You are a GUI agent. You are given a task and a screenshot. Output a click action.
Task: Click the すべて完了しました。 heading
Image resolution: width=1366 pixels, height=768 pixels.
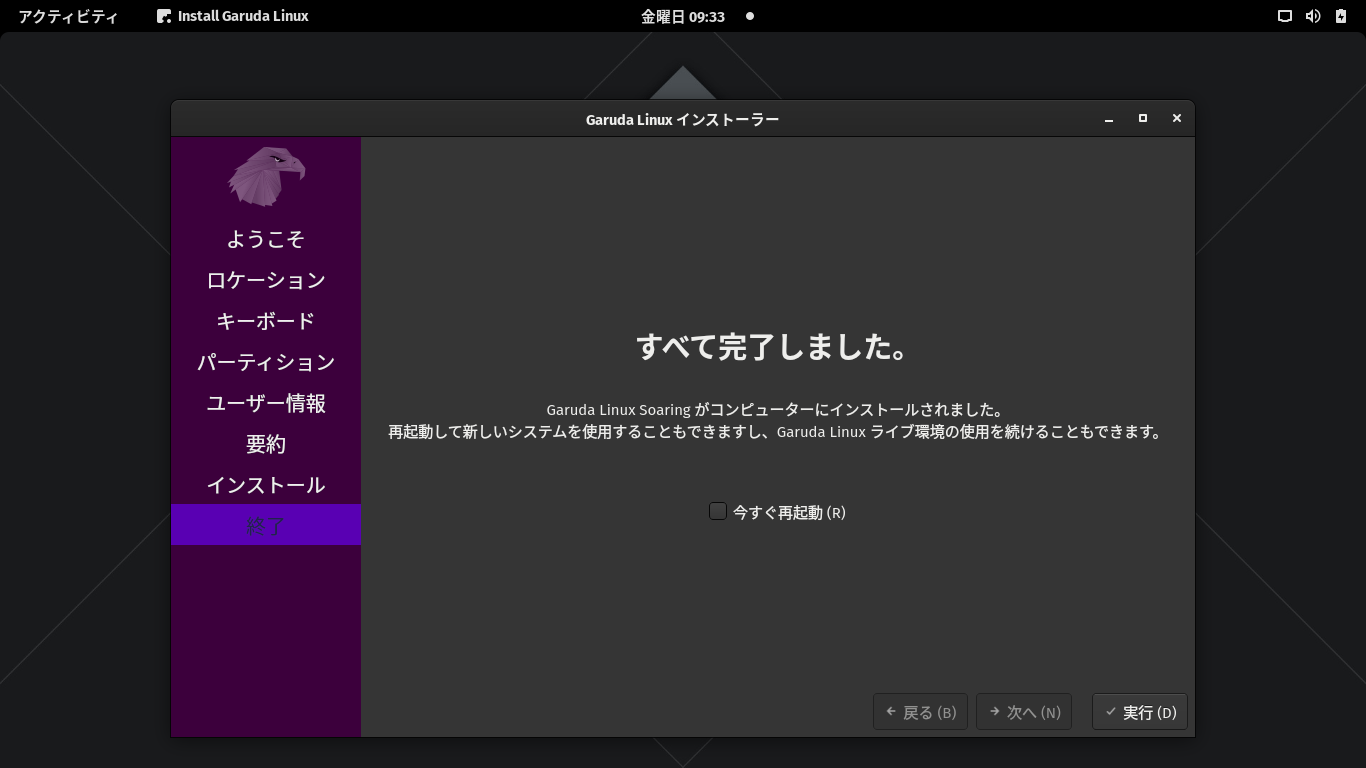[774, 347]
